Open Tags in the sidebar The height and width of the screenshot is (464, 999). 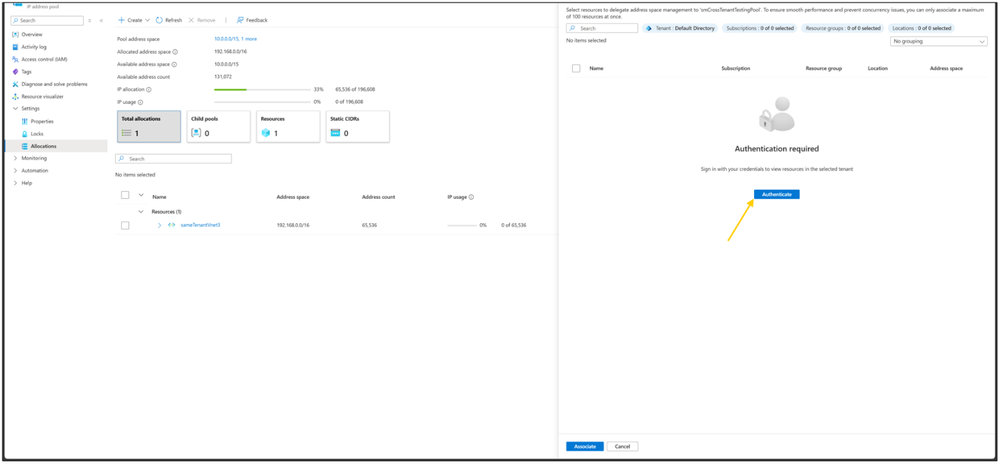tap(26, 71)
